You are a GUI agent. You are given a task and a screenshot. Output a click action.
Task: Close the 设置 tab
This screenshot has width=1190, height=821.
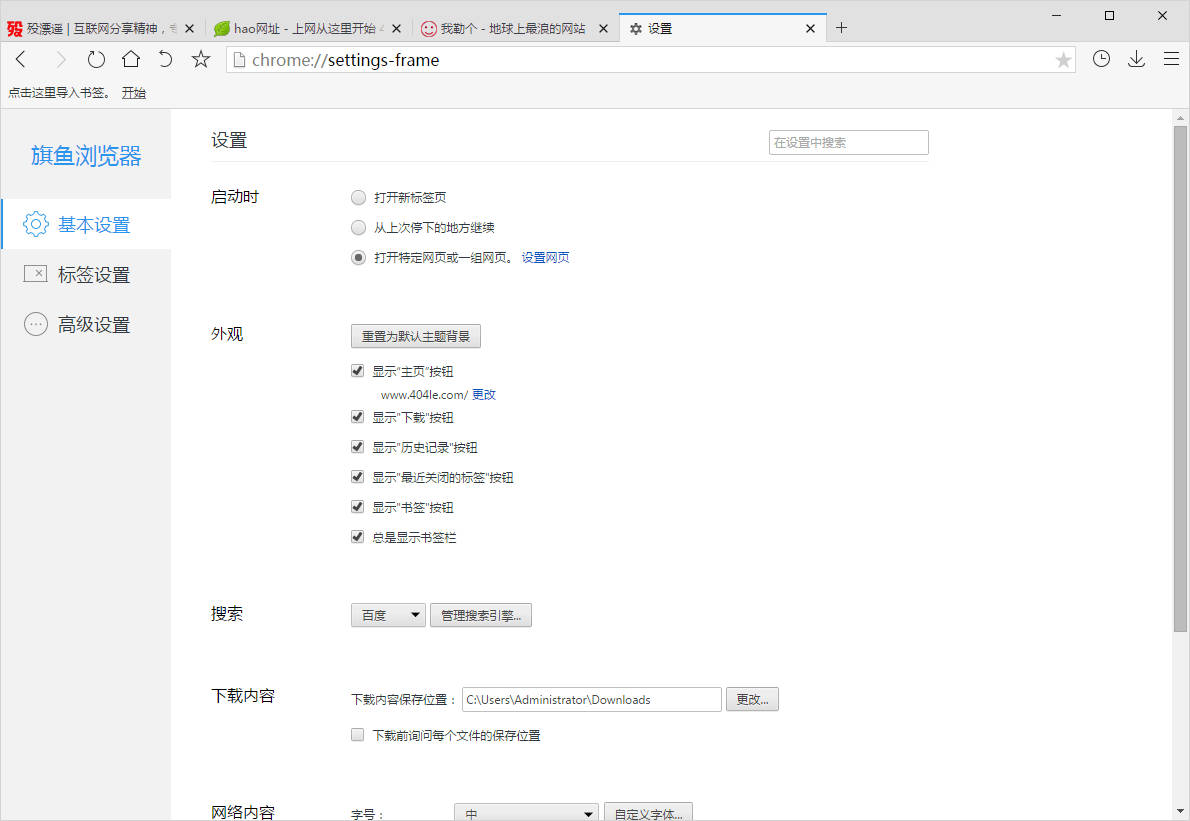click(811, 29)
